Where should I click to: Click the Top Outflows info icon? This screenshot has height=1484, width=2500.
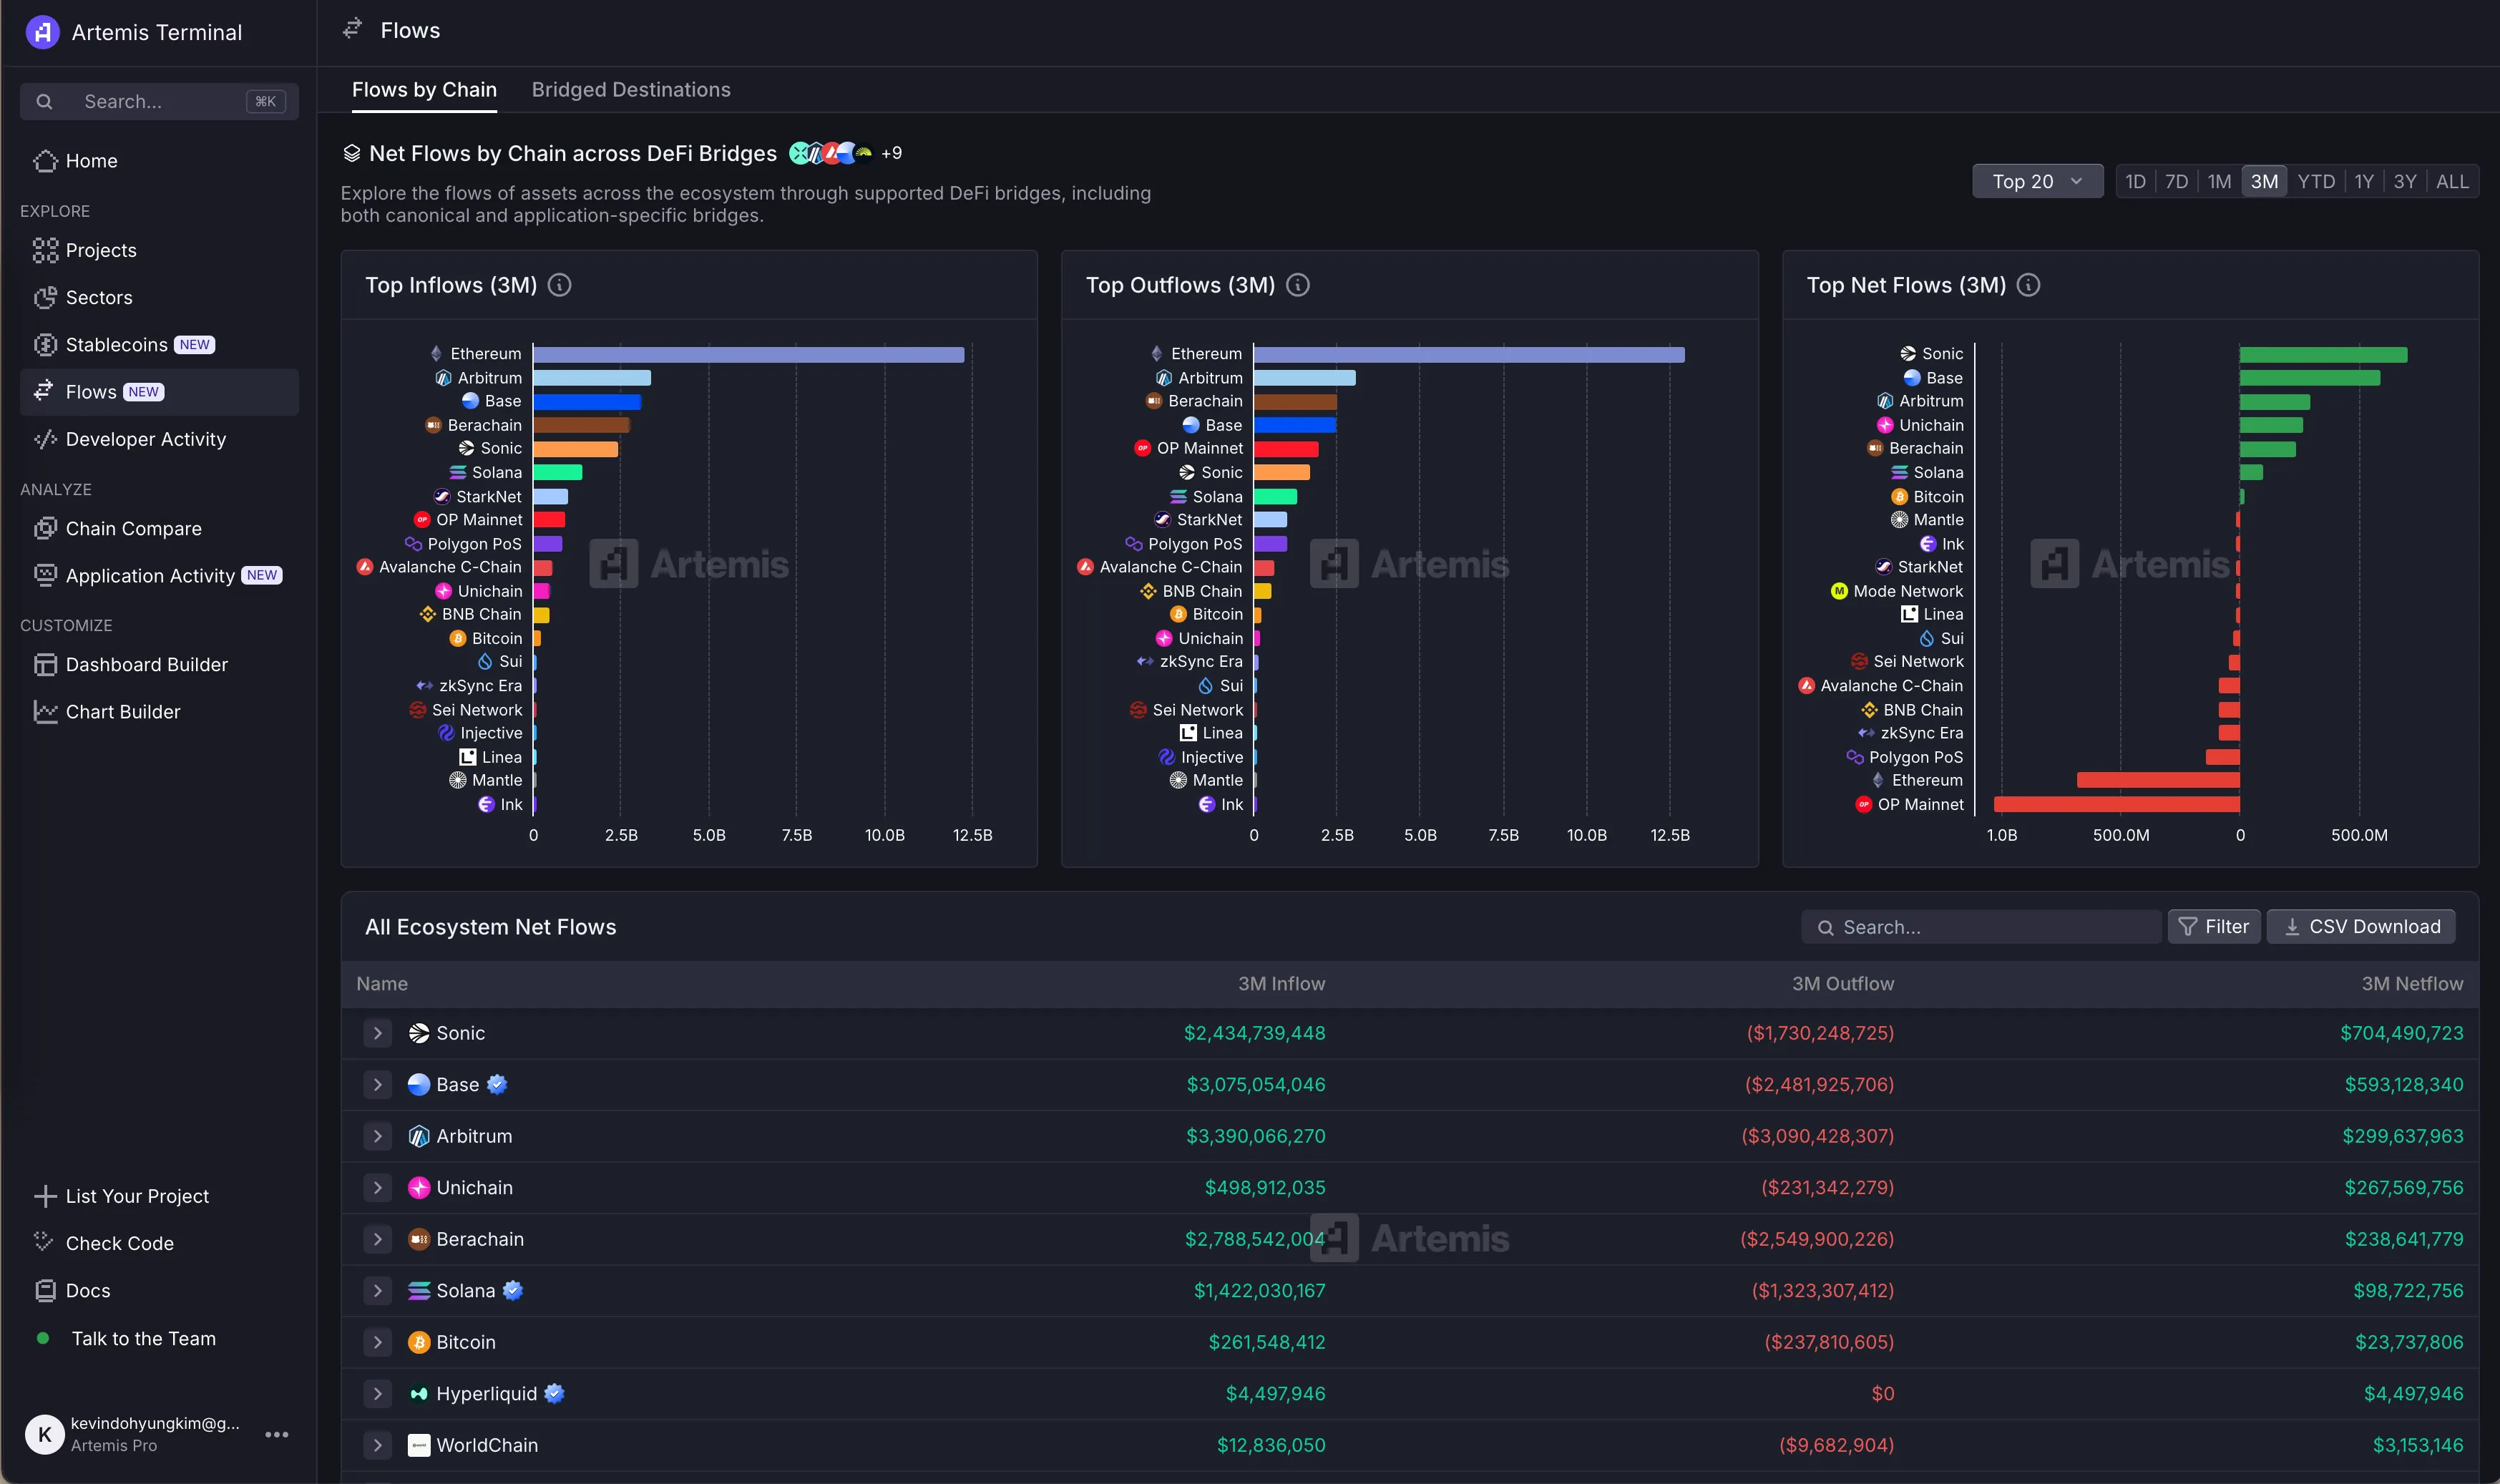click(x=1297, y=285)
